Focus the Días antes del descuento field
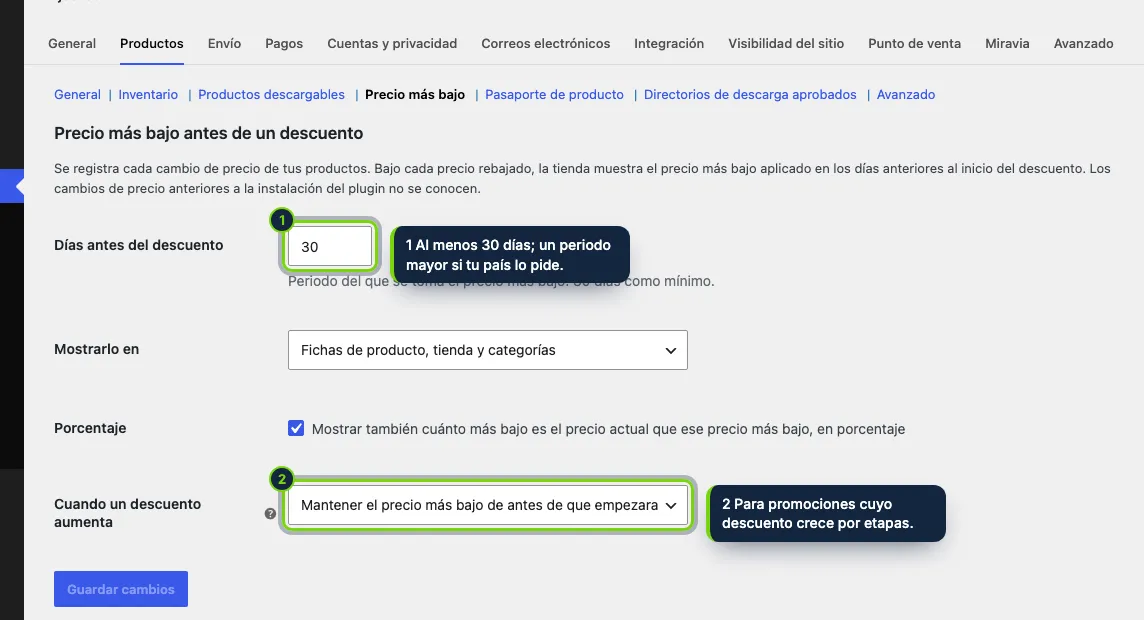Screen dimensions: 1144x620 pos(330,247)
